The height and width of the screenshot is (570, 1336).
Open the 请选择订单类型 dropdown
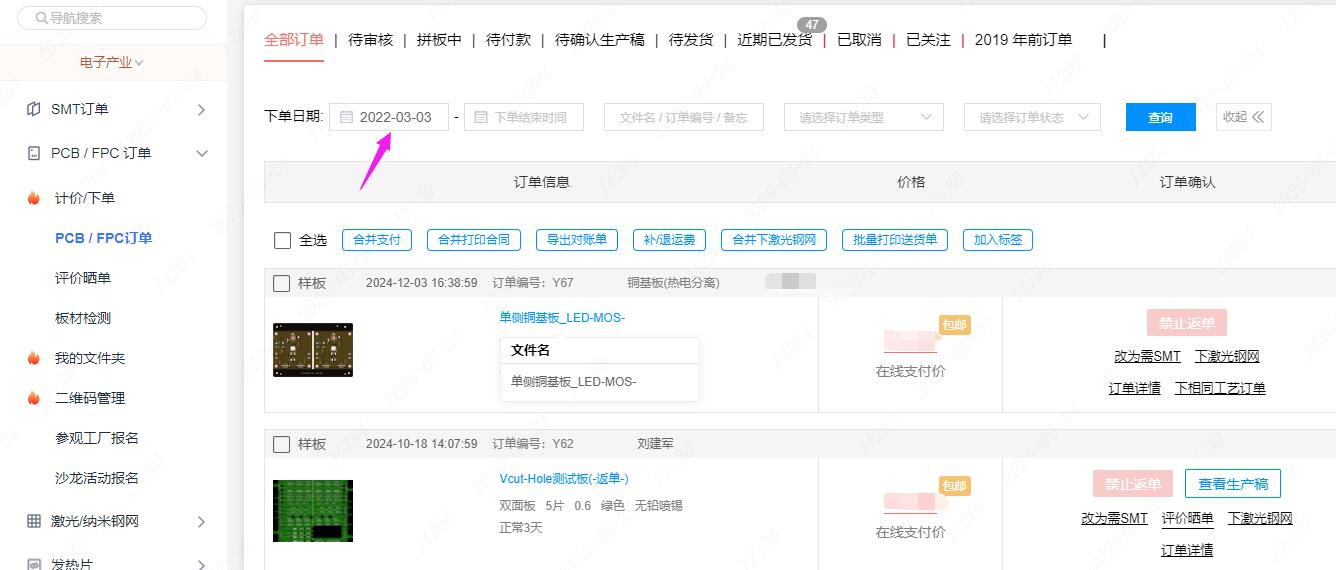tap(863, 117)
